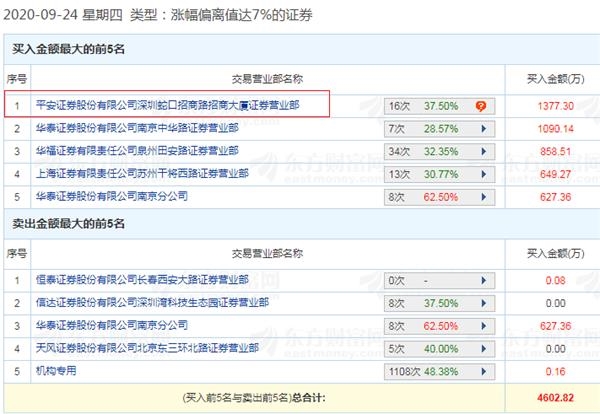600x414 pixels.
Task: Expand arrow in the 0次 box for 恒泰证券
Action: point(484,280)
